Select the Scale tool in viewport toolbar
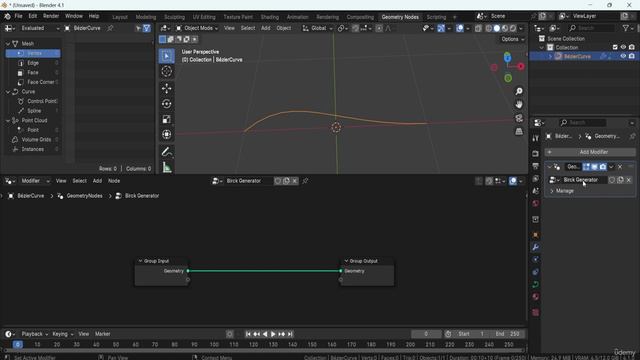The height and width of the screenshot is (360, 640). point(167,119)
